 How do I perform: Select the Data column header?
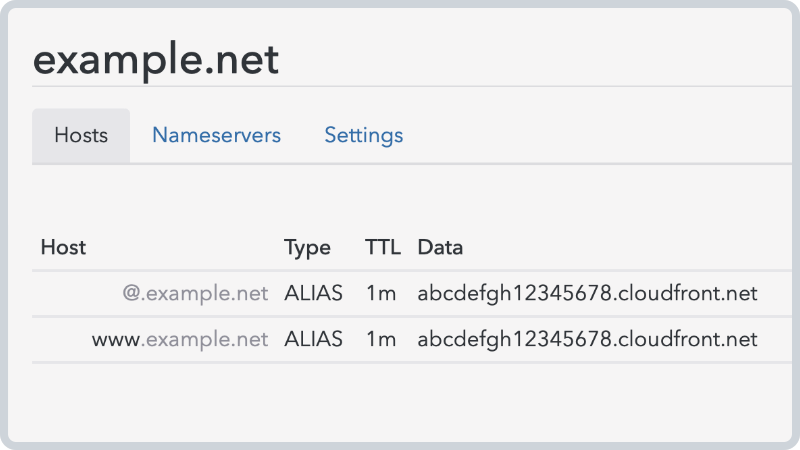coord(440,247)
